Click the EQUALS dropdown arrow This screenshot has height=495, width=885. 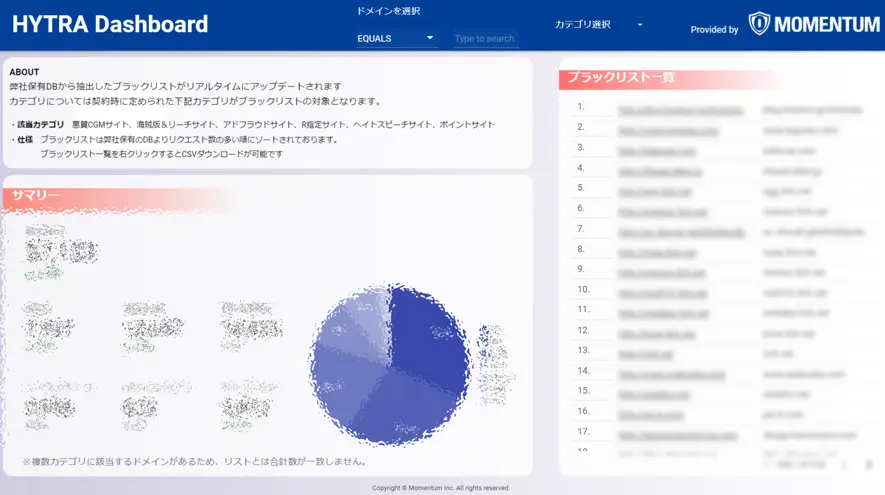coord(431,38)
